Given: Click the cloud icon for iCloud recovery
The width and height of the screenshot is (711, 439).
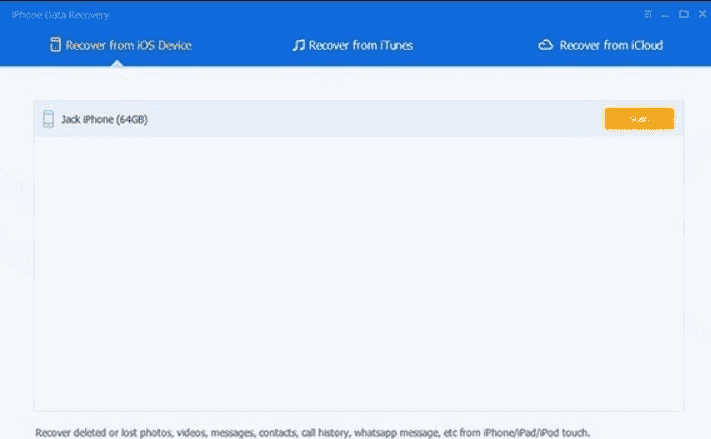Looking at the screenshot, I should tap(545, 45).
